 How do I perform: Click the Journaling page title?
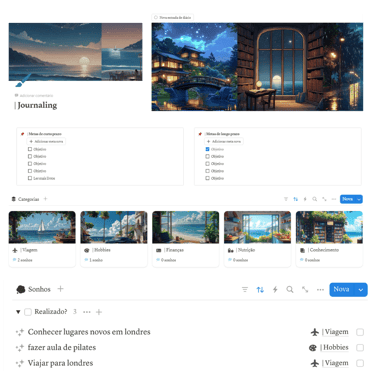coord(37,105)
